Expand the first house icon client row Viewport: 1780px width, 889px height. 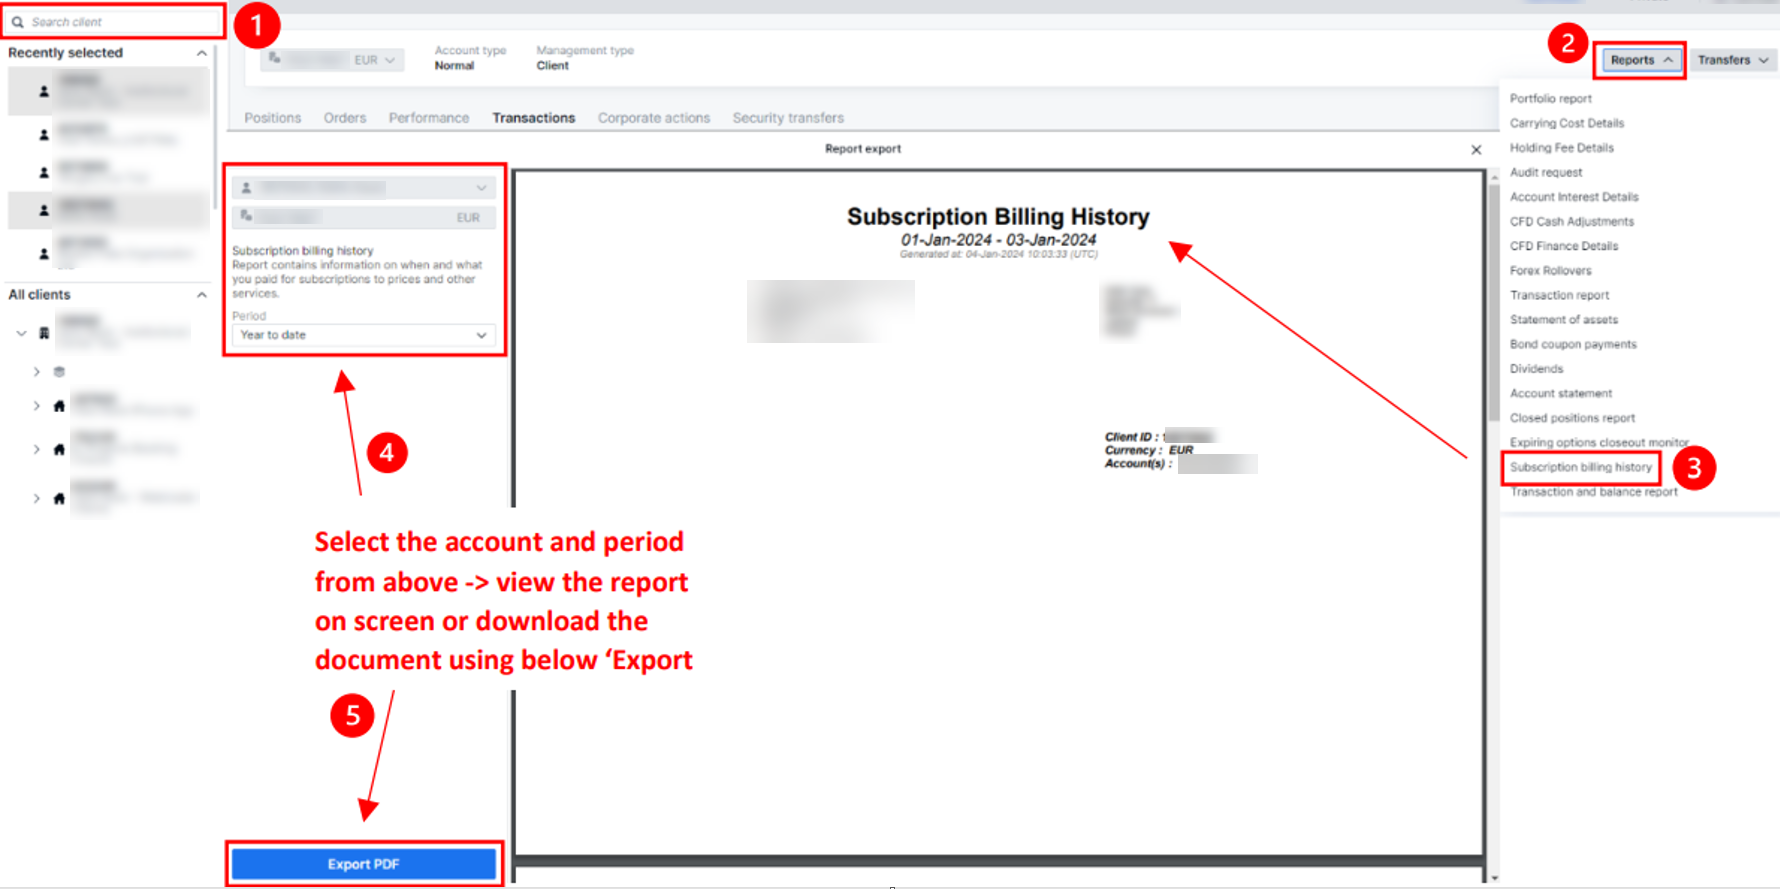[x=36, y=406]
